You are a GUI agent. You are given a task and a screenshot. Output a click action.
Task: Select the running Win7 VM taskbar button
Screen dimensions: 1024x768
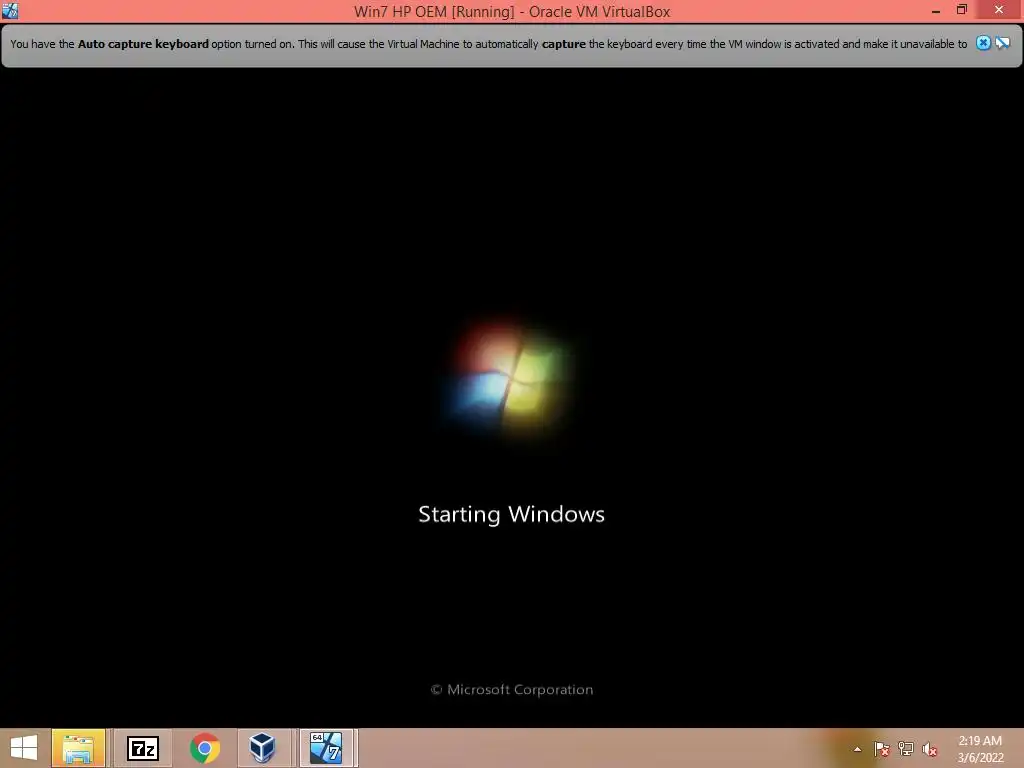click(x=327, y=748)
